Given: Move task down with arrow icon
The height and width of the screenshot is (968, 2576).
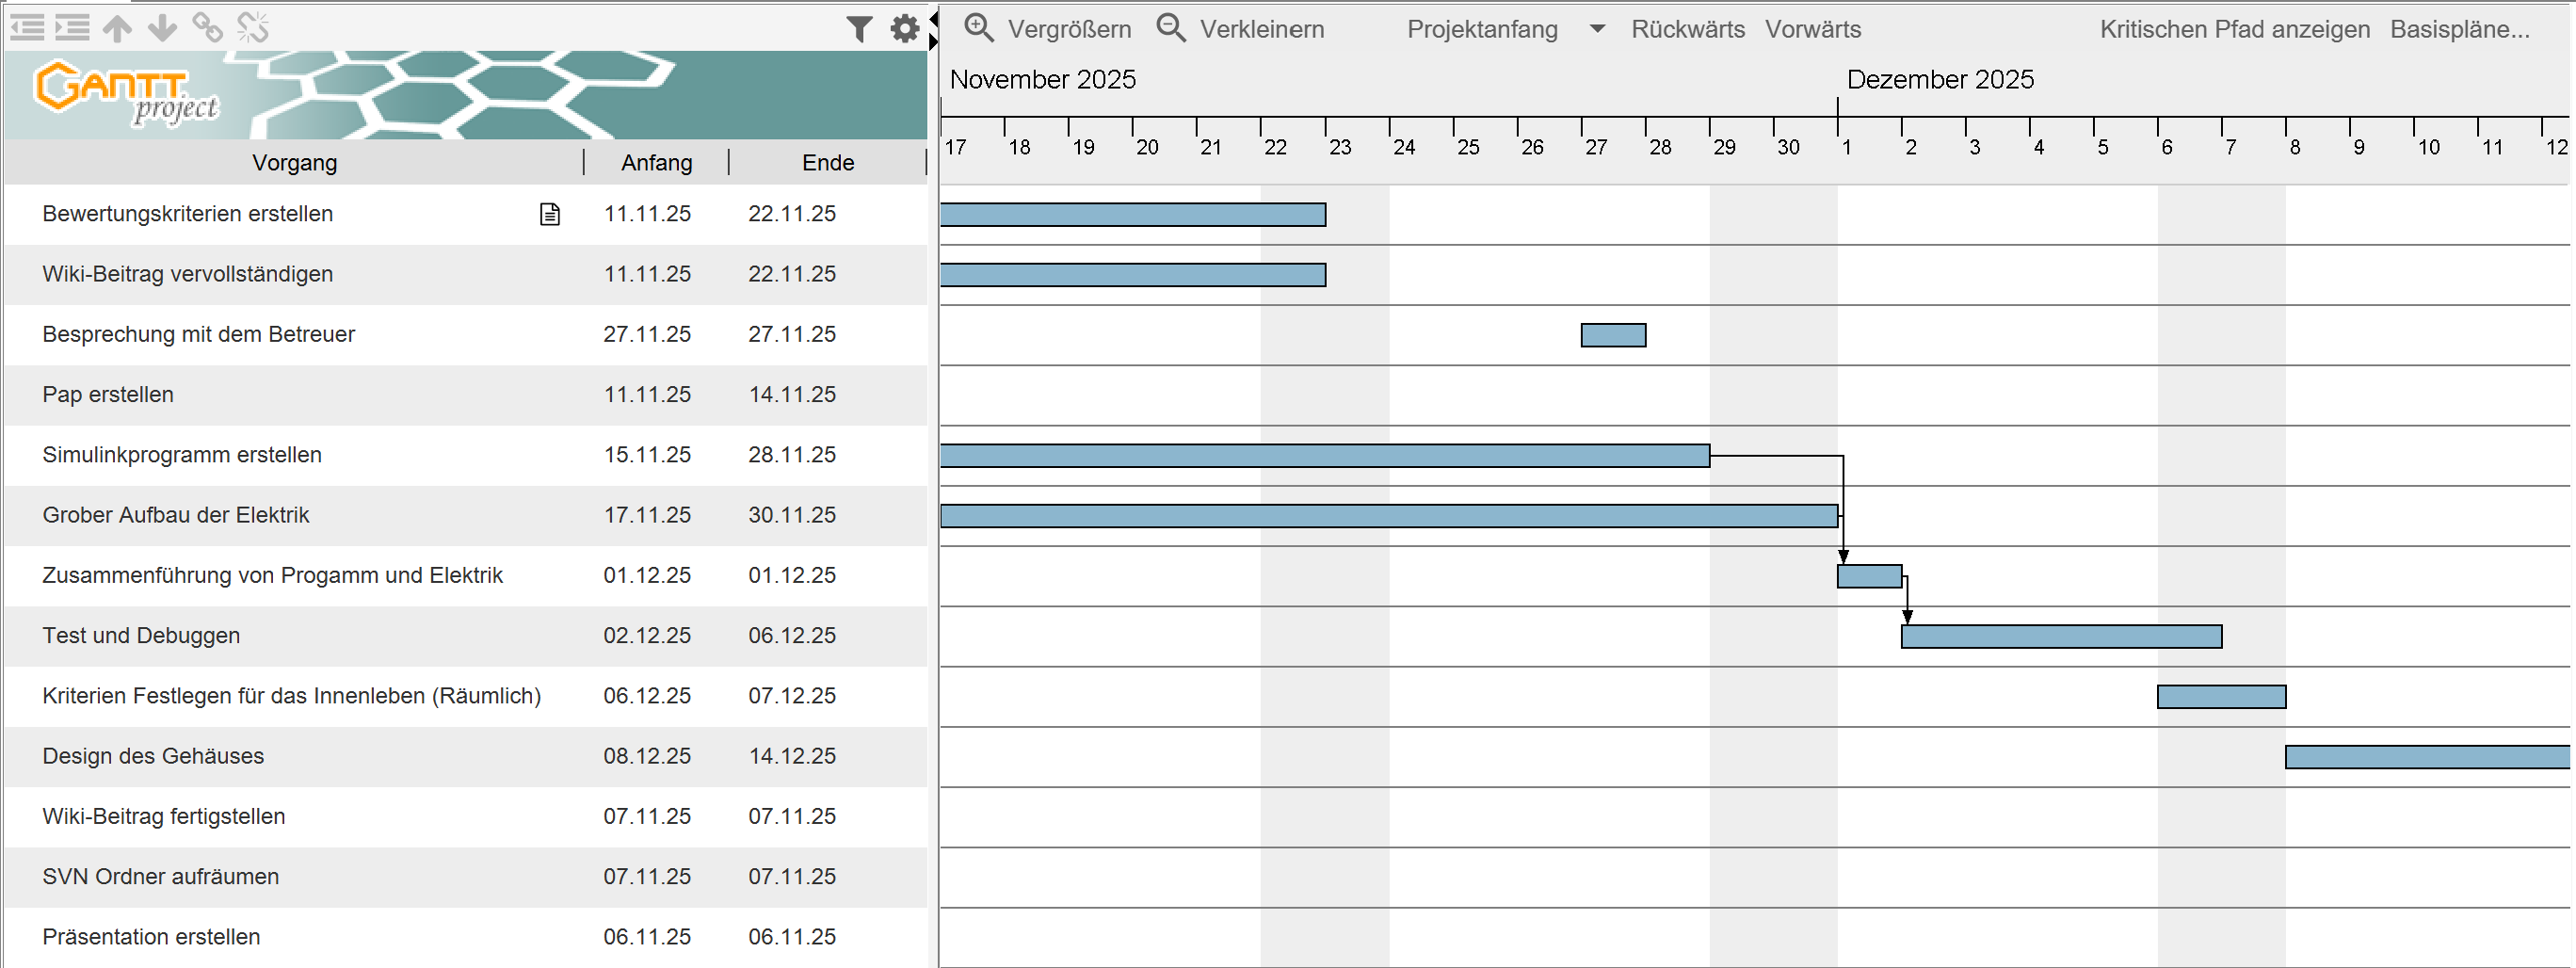Looking at the screenshot, I should coord(162,28).
